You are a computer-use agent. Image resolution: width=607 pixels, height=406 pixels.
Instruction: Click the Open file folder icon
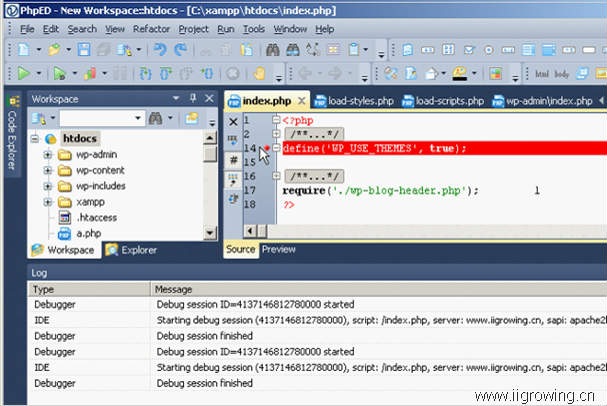[x=54, y=50]
